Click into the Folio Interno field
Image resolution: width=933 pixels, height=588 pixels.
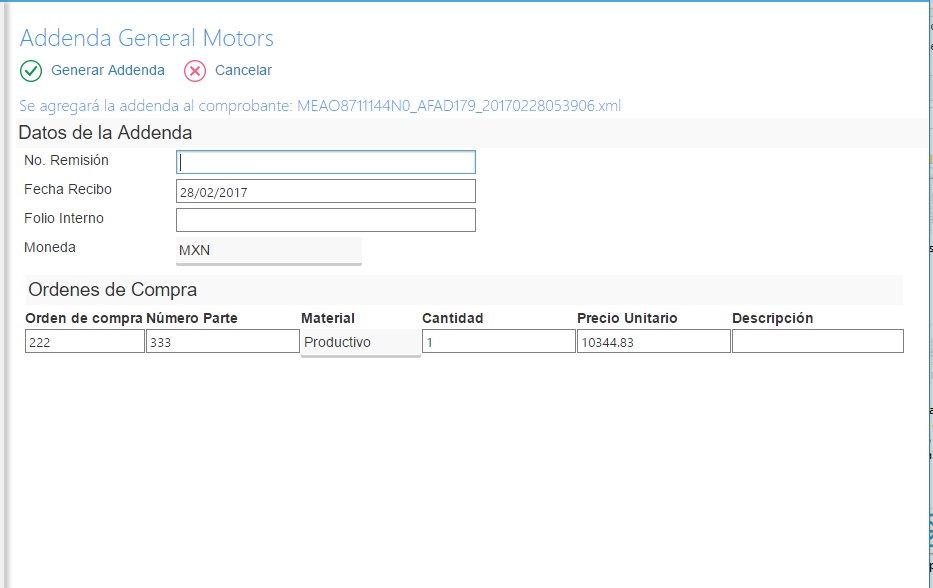point(325,220)
